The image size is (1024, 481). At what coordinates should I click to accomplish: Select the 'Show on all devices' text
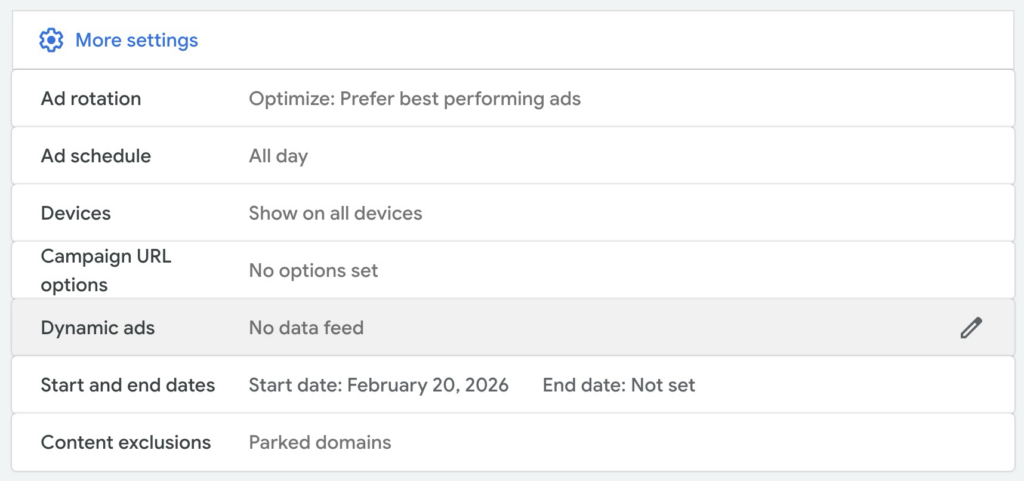point(335,213)
